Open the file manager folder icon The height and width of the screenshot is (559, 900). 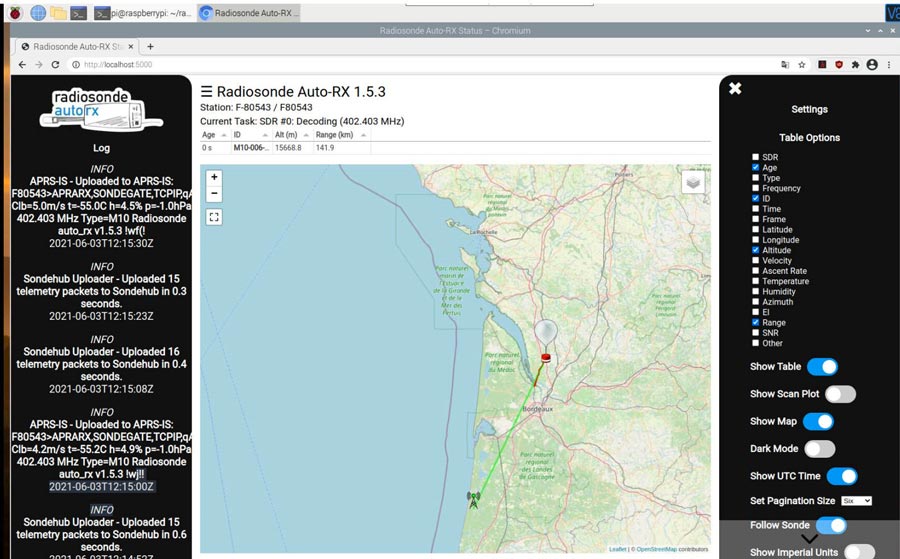pyautogui.click(x=58, y=13)
